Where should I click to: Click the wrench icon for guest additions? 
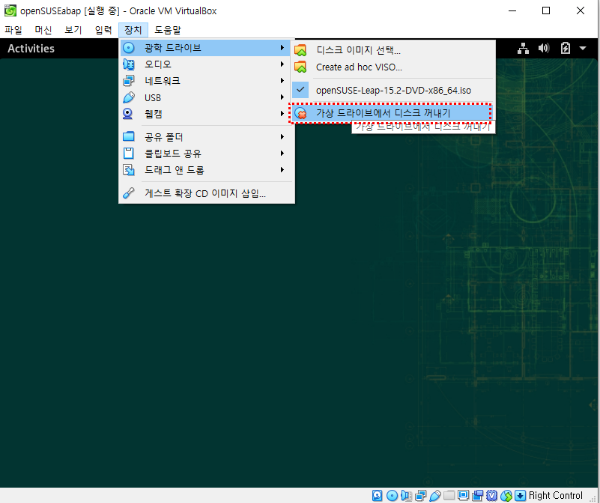[129, 193]
